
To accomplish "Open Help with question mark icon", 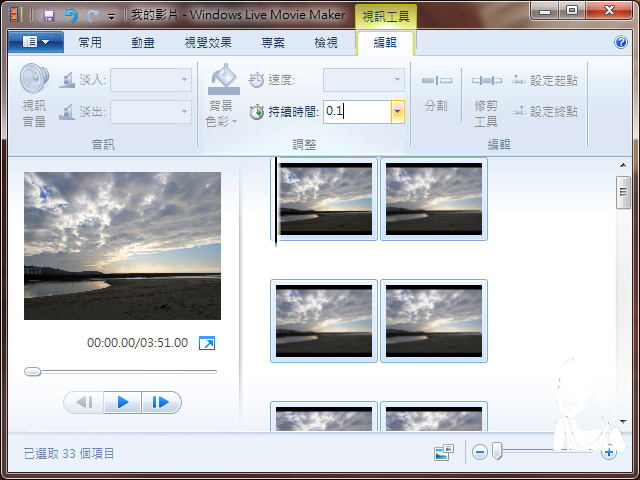I will [x=621, y=42].
